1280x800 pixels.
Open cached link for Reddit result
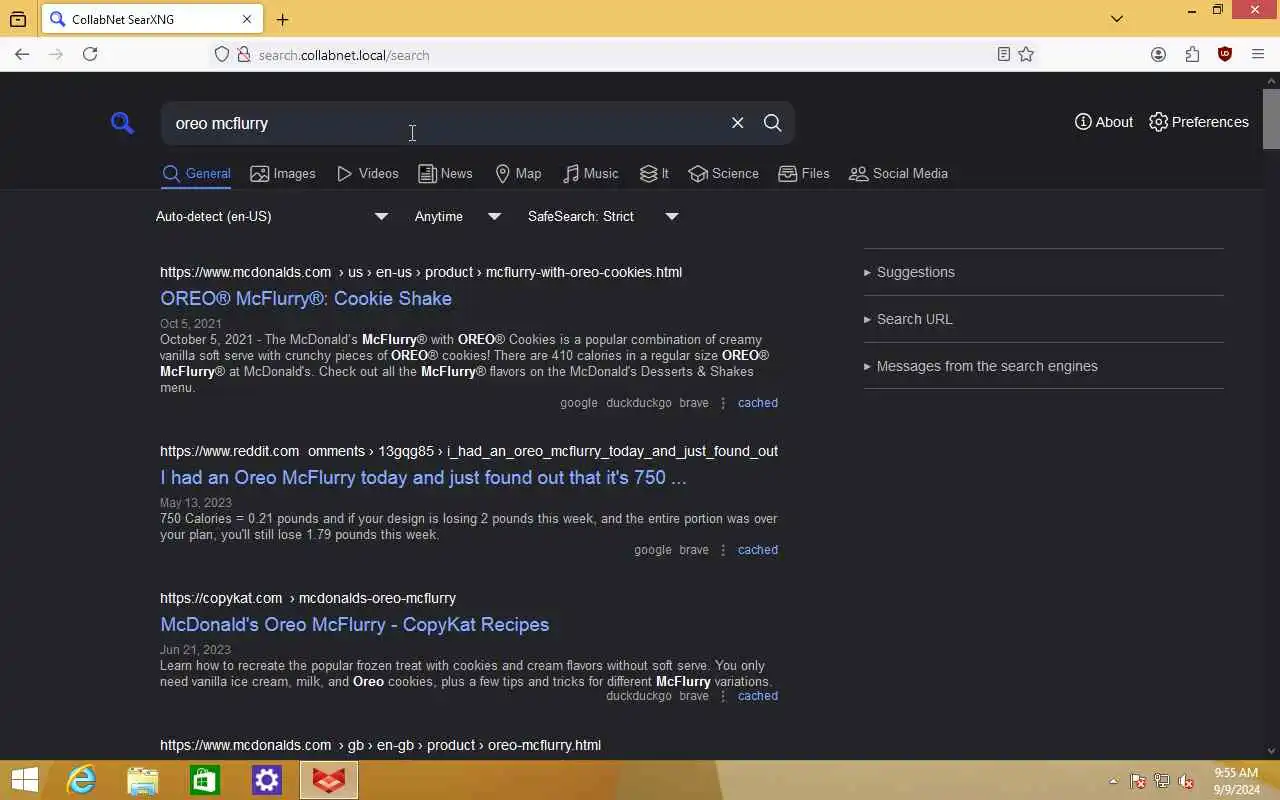point(757,550)
